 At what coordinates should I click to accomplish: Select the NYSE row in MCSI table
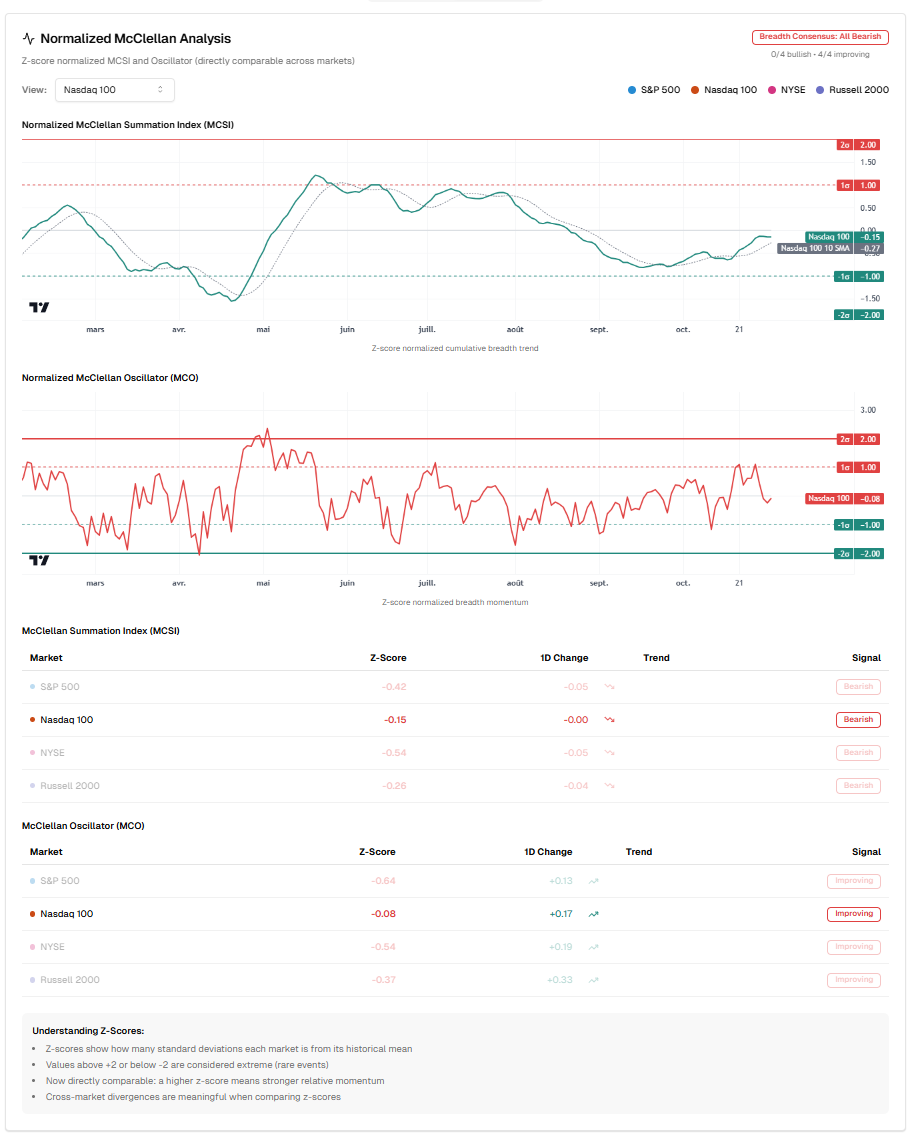455,753
